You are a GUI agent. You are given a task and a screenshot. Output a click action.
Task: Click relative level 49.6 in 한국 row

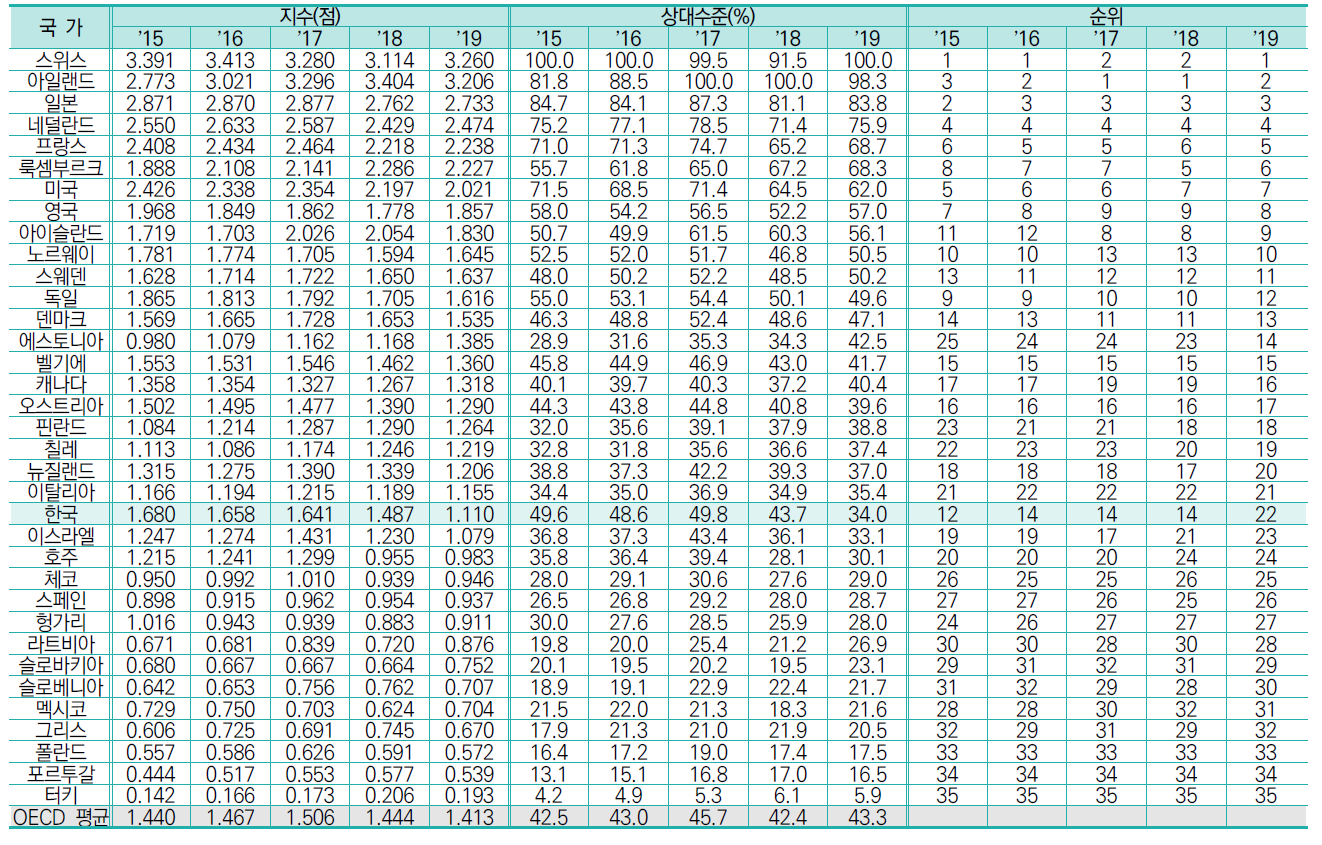click(547, 515)
